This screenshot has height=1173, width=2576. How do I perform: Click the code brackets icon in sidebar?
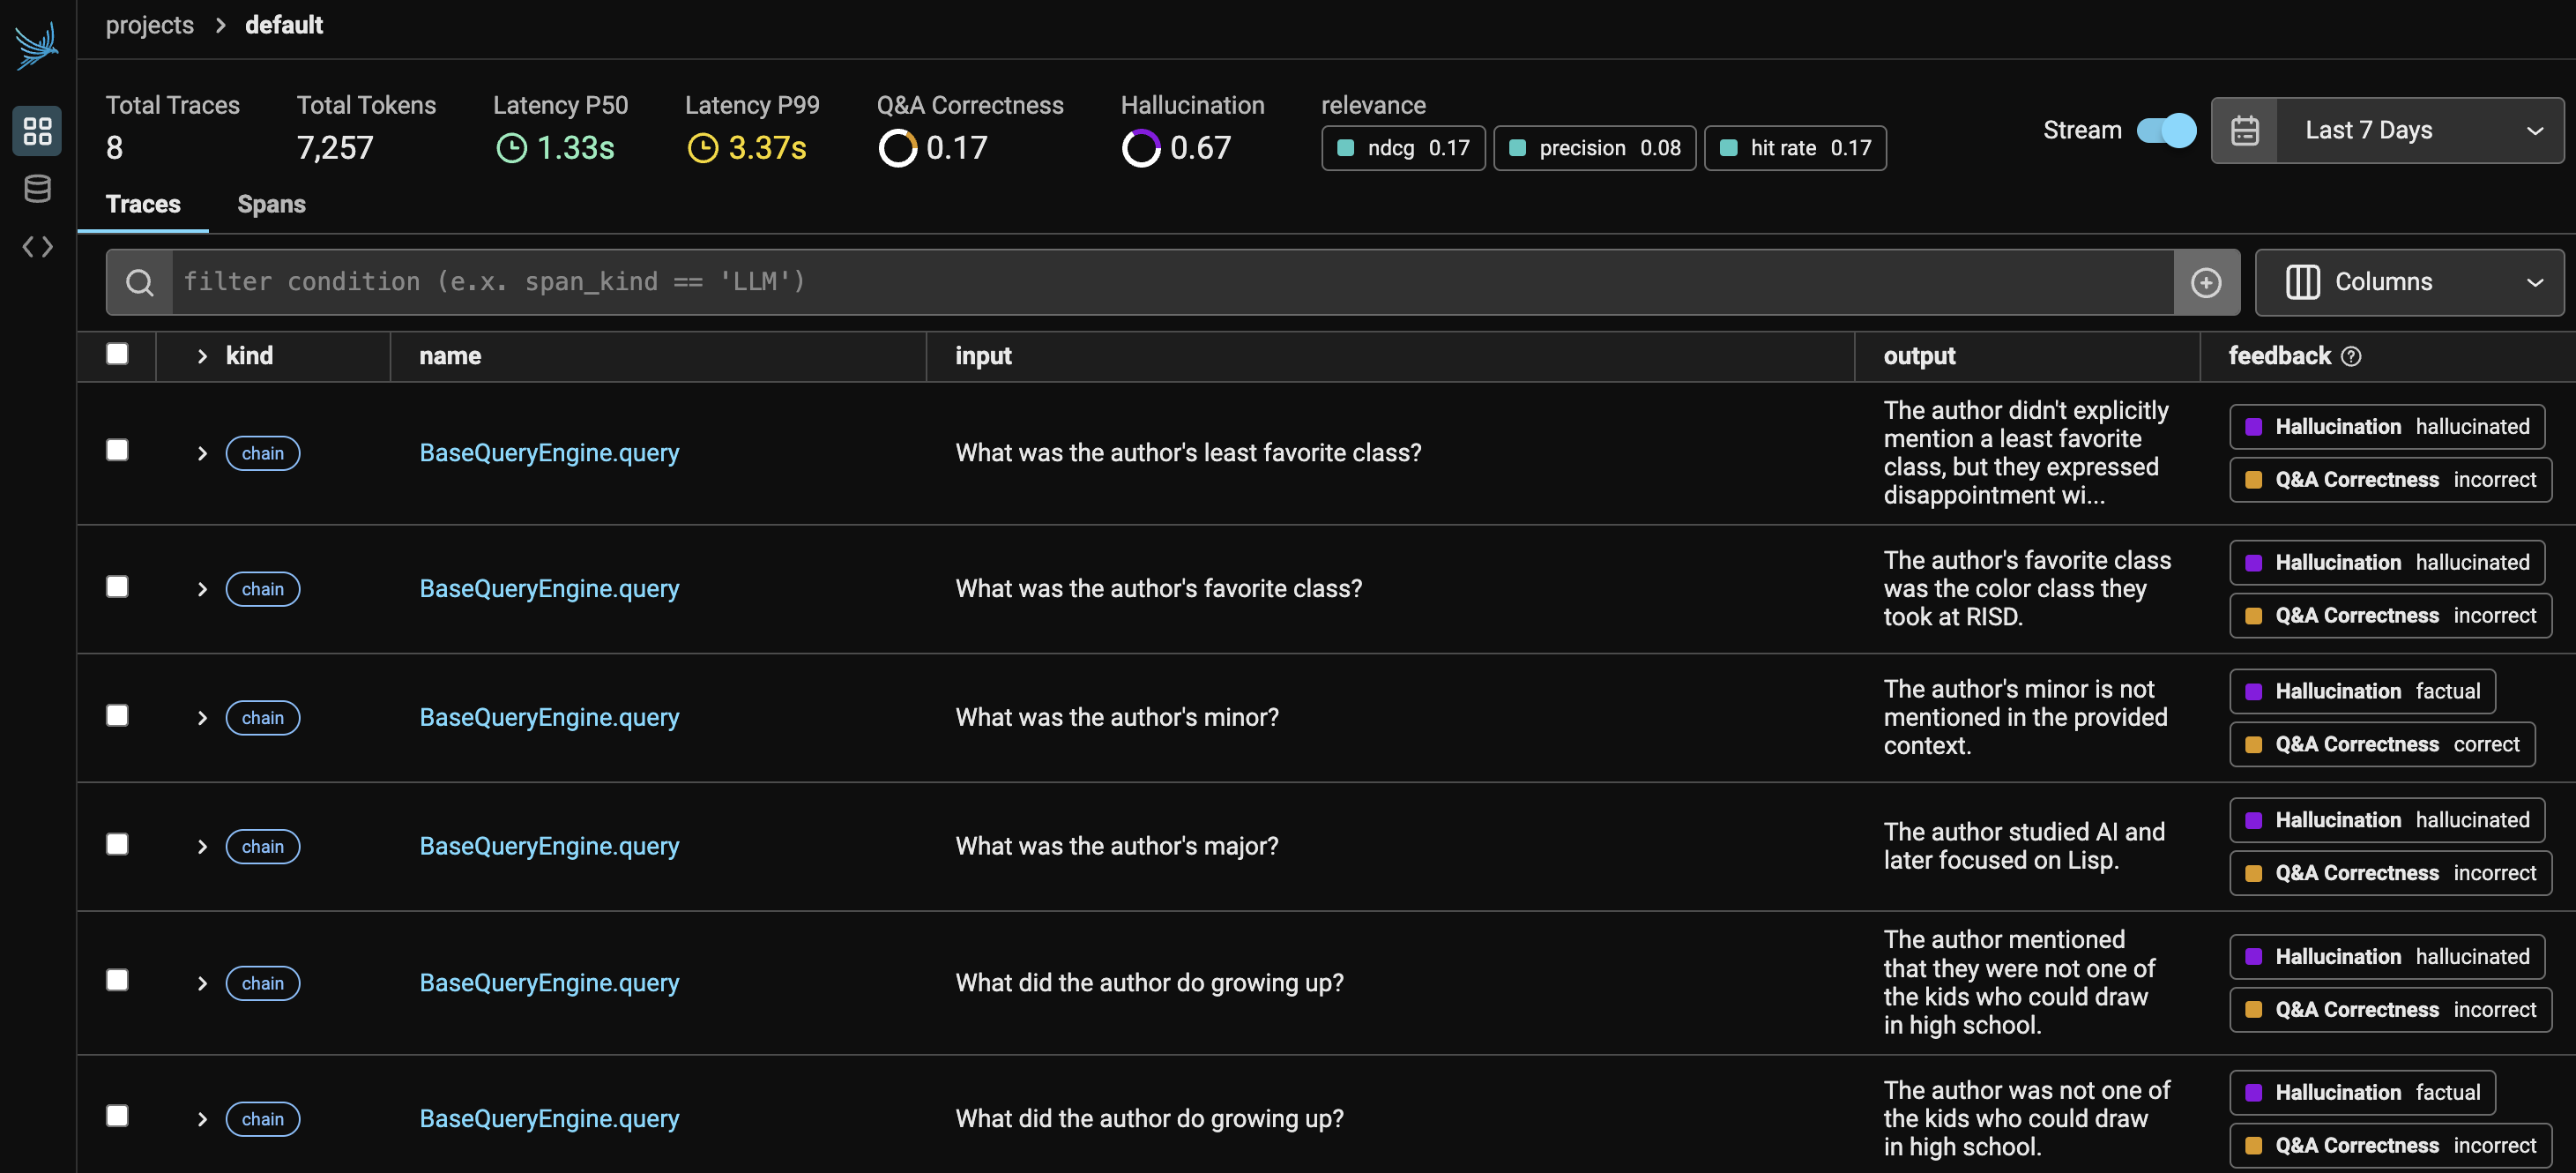[x=37, y=247]
